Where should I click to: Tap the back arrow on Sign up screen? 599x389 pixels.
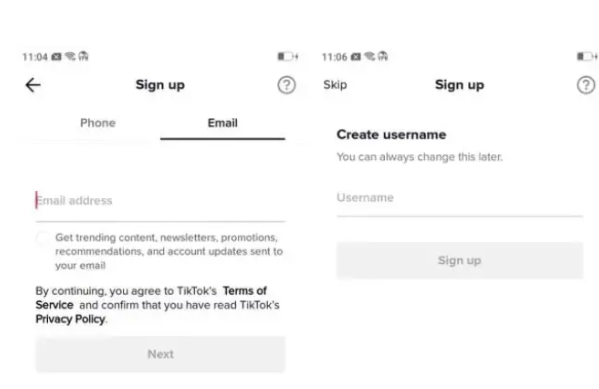coord(33,85)
